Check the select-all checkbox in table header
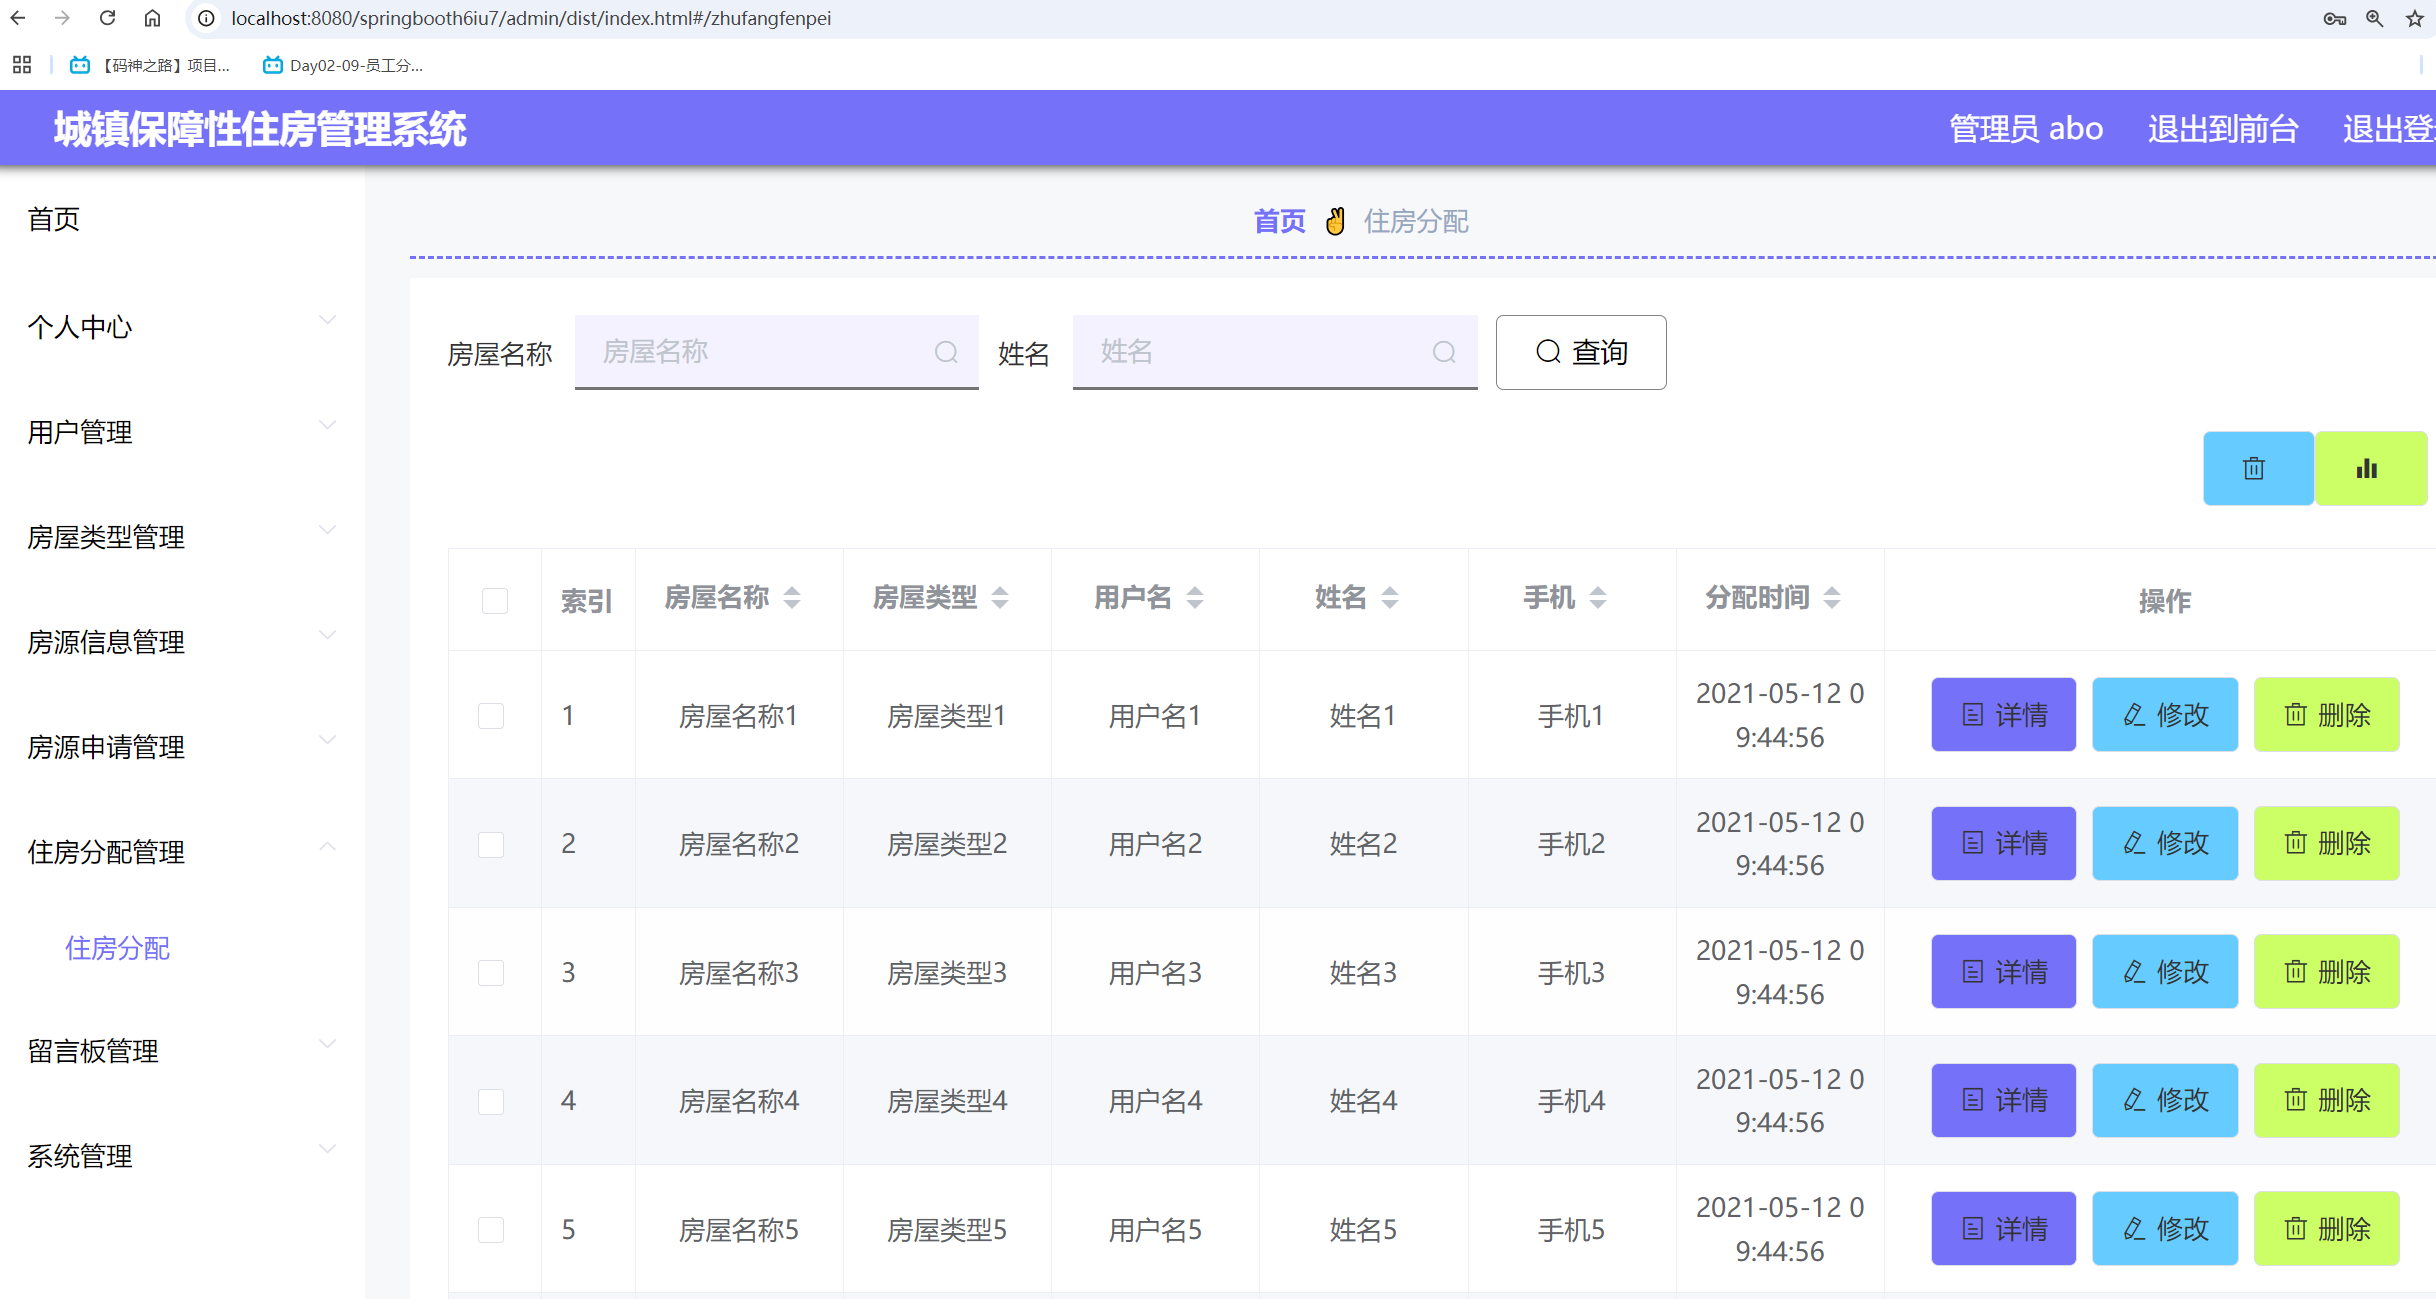This screenshot has width=2436, height=1299. pyautogui.click(x=494, y=600)
